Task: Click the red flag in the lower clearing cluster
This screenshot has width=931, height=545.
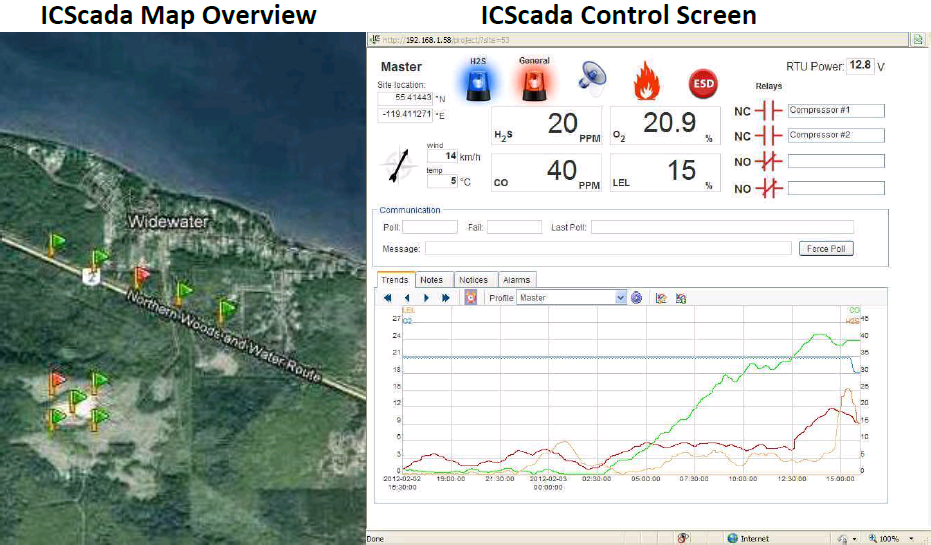Action: coord(56,380)
